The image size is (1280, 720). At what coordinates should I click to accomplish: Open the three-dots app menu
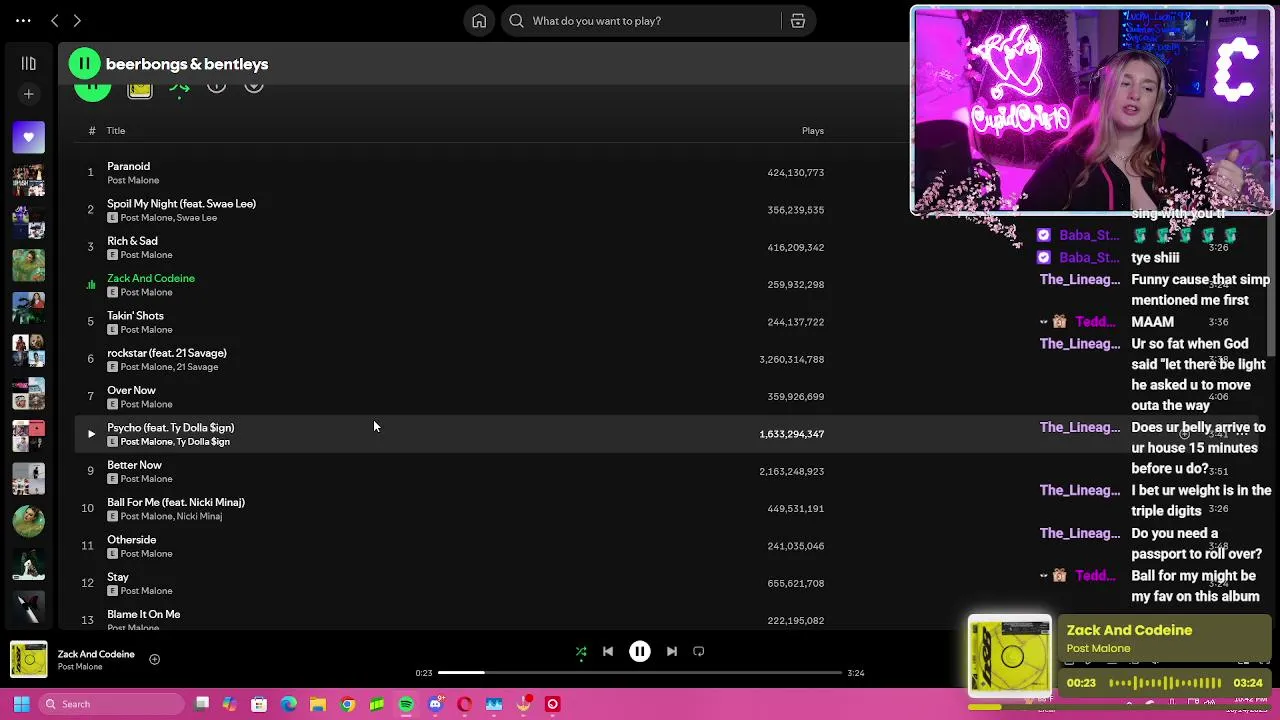(x=23, y=20)
